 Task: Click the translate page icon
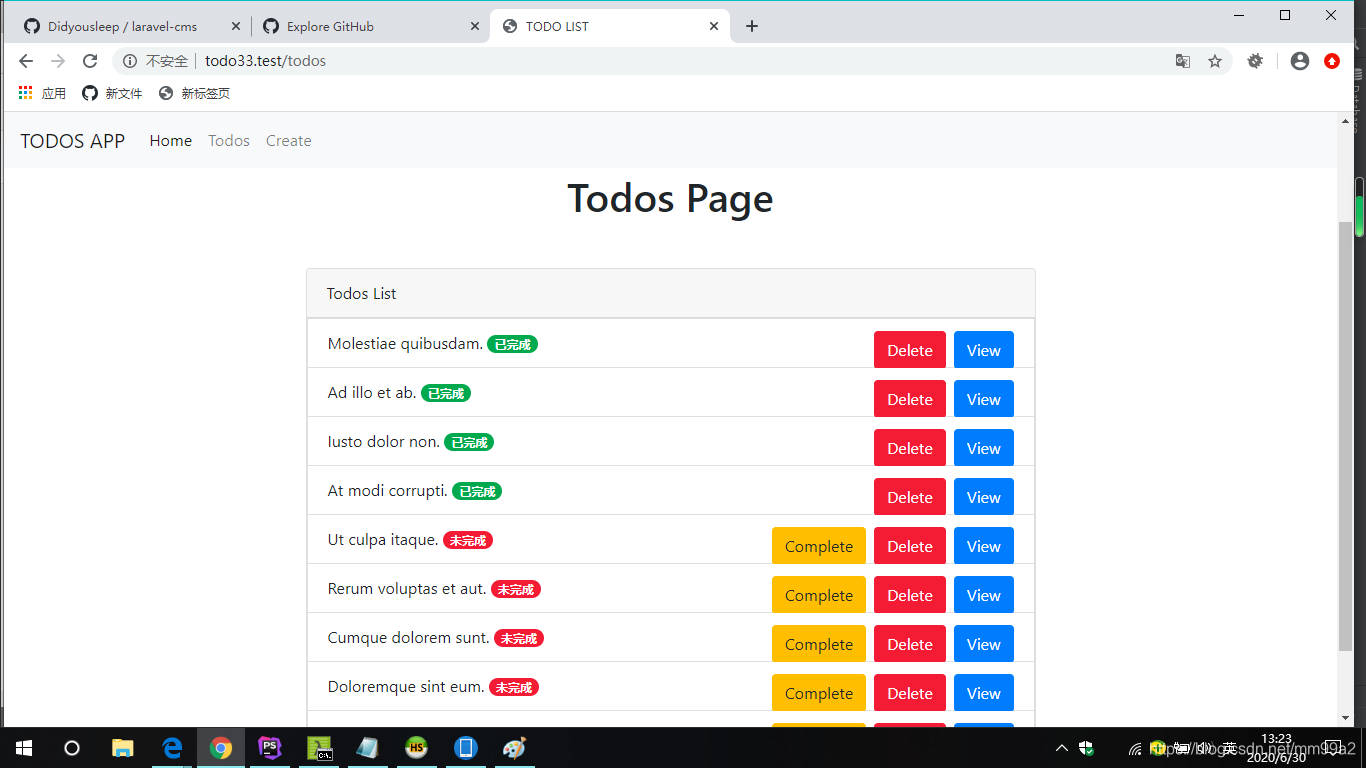[1183, 61]
